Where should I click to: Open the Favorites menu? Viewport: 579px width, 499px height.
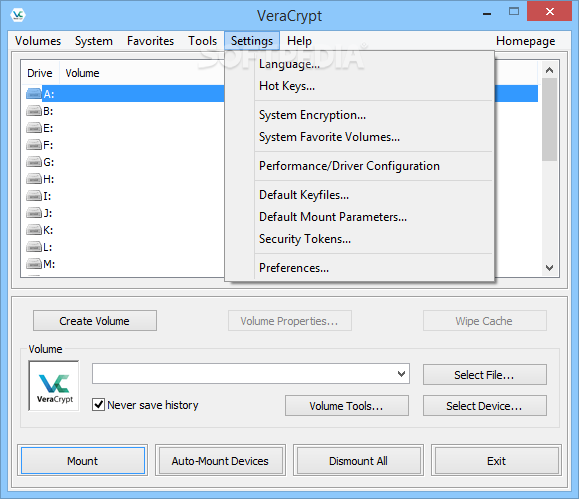point(150,41)
